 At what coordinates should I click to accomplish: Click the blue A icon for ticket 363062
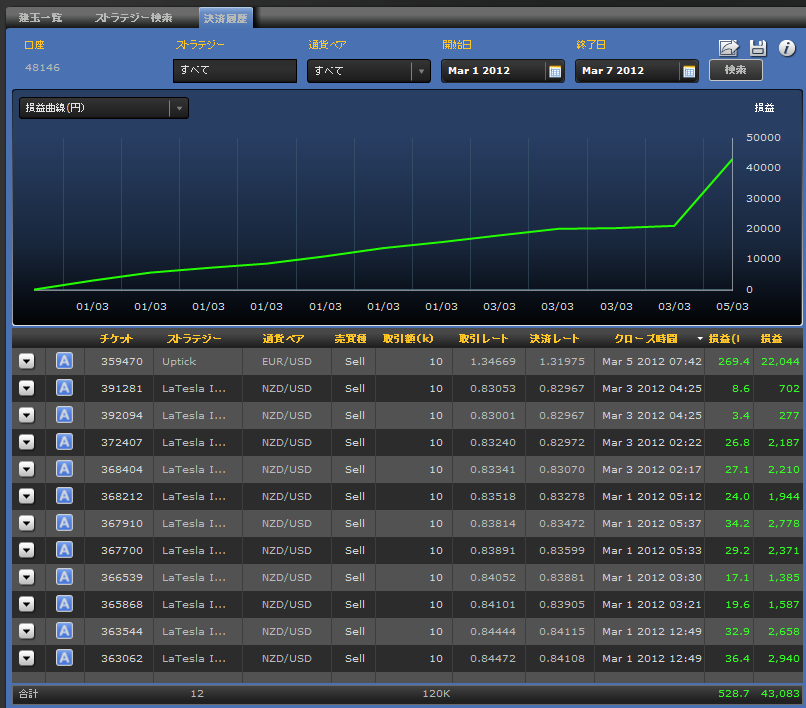(64, 658)
